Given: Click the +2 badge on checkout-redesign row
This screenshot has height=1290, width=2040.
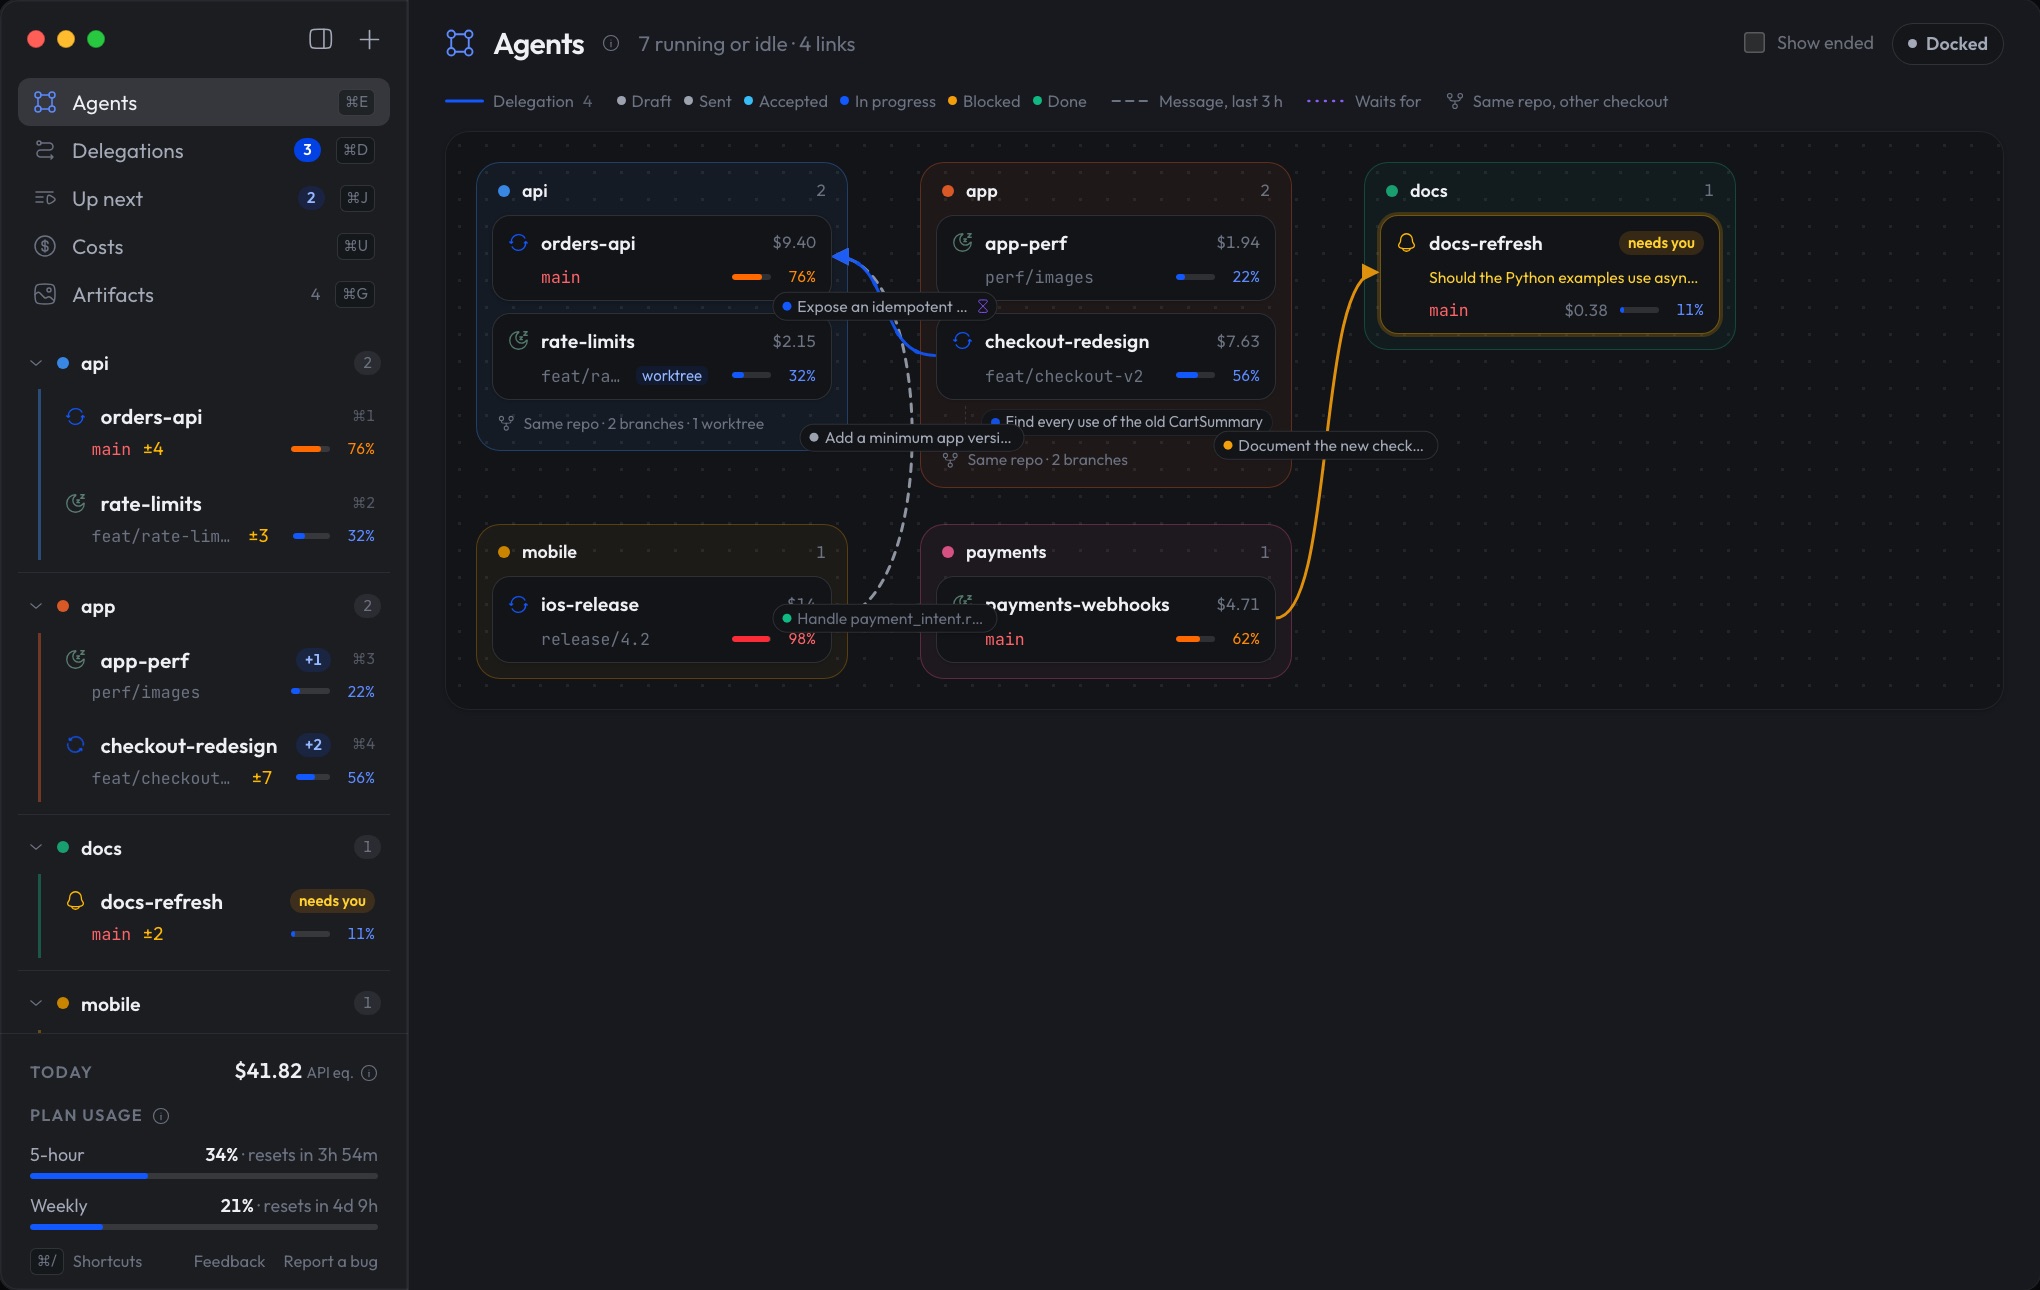Looking at the screenshot, I should (313, 745).
